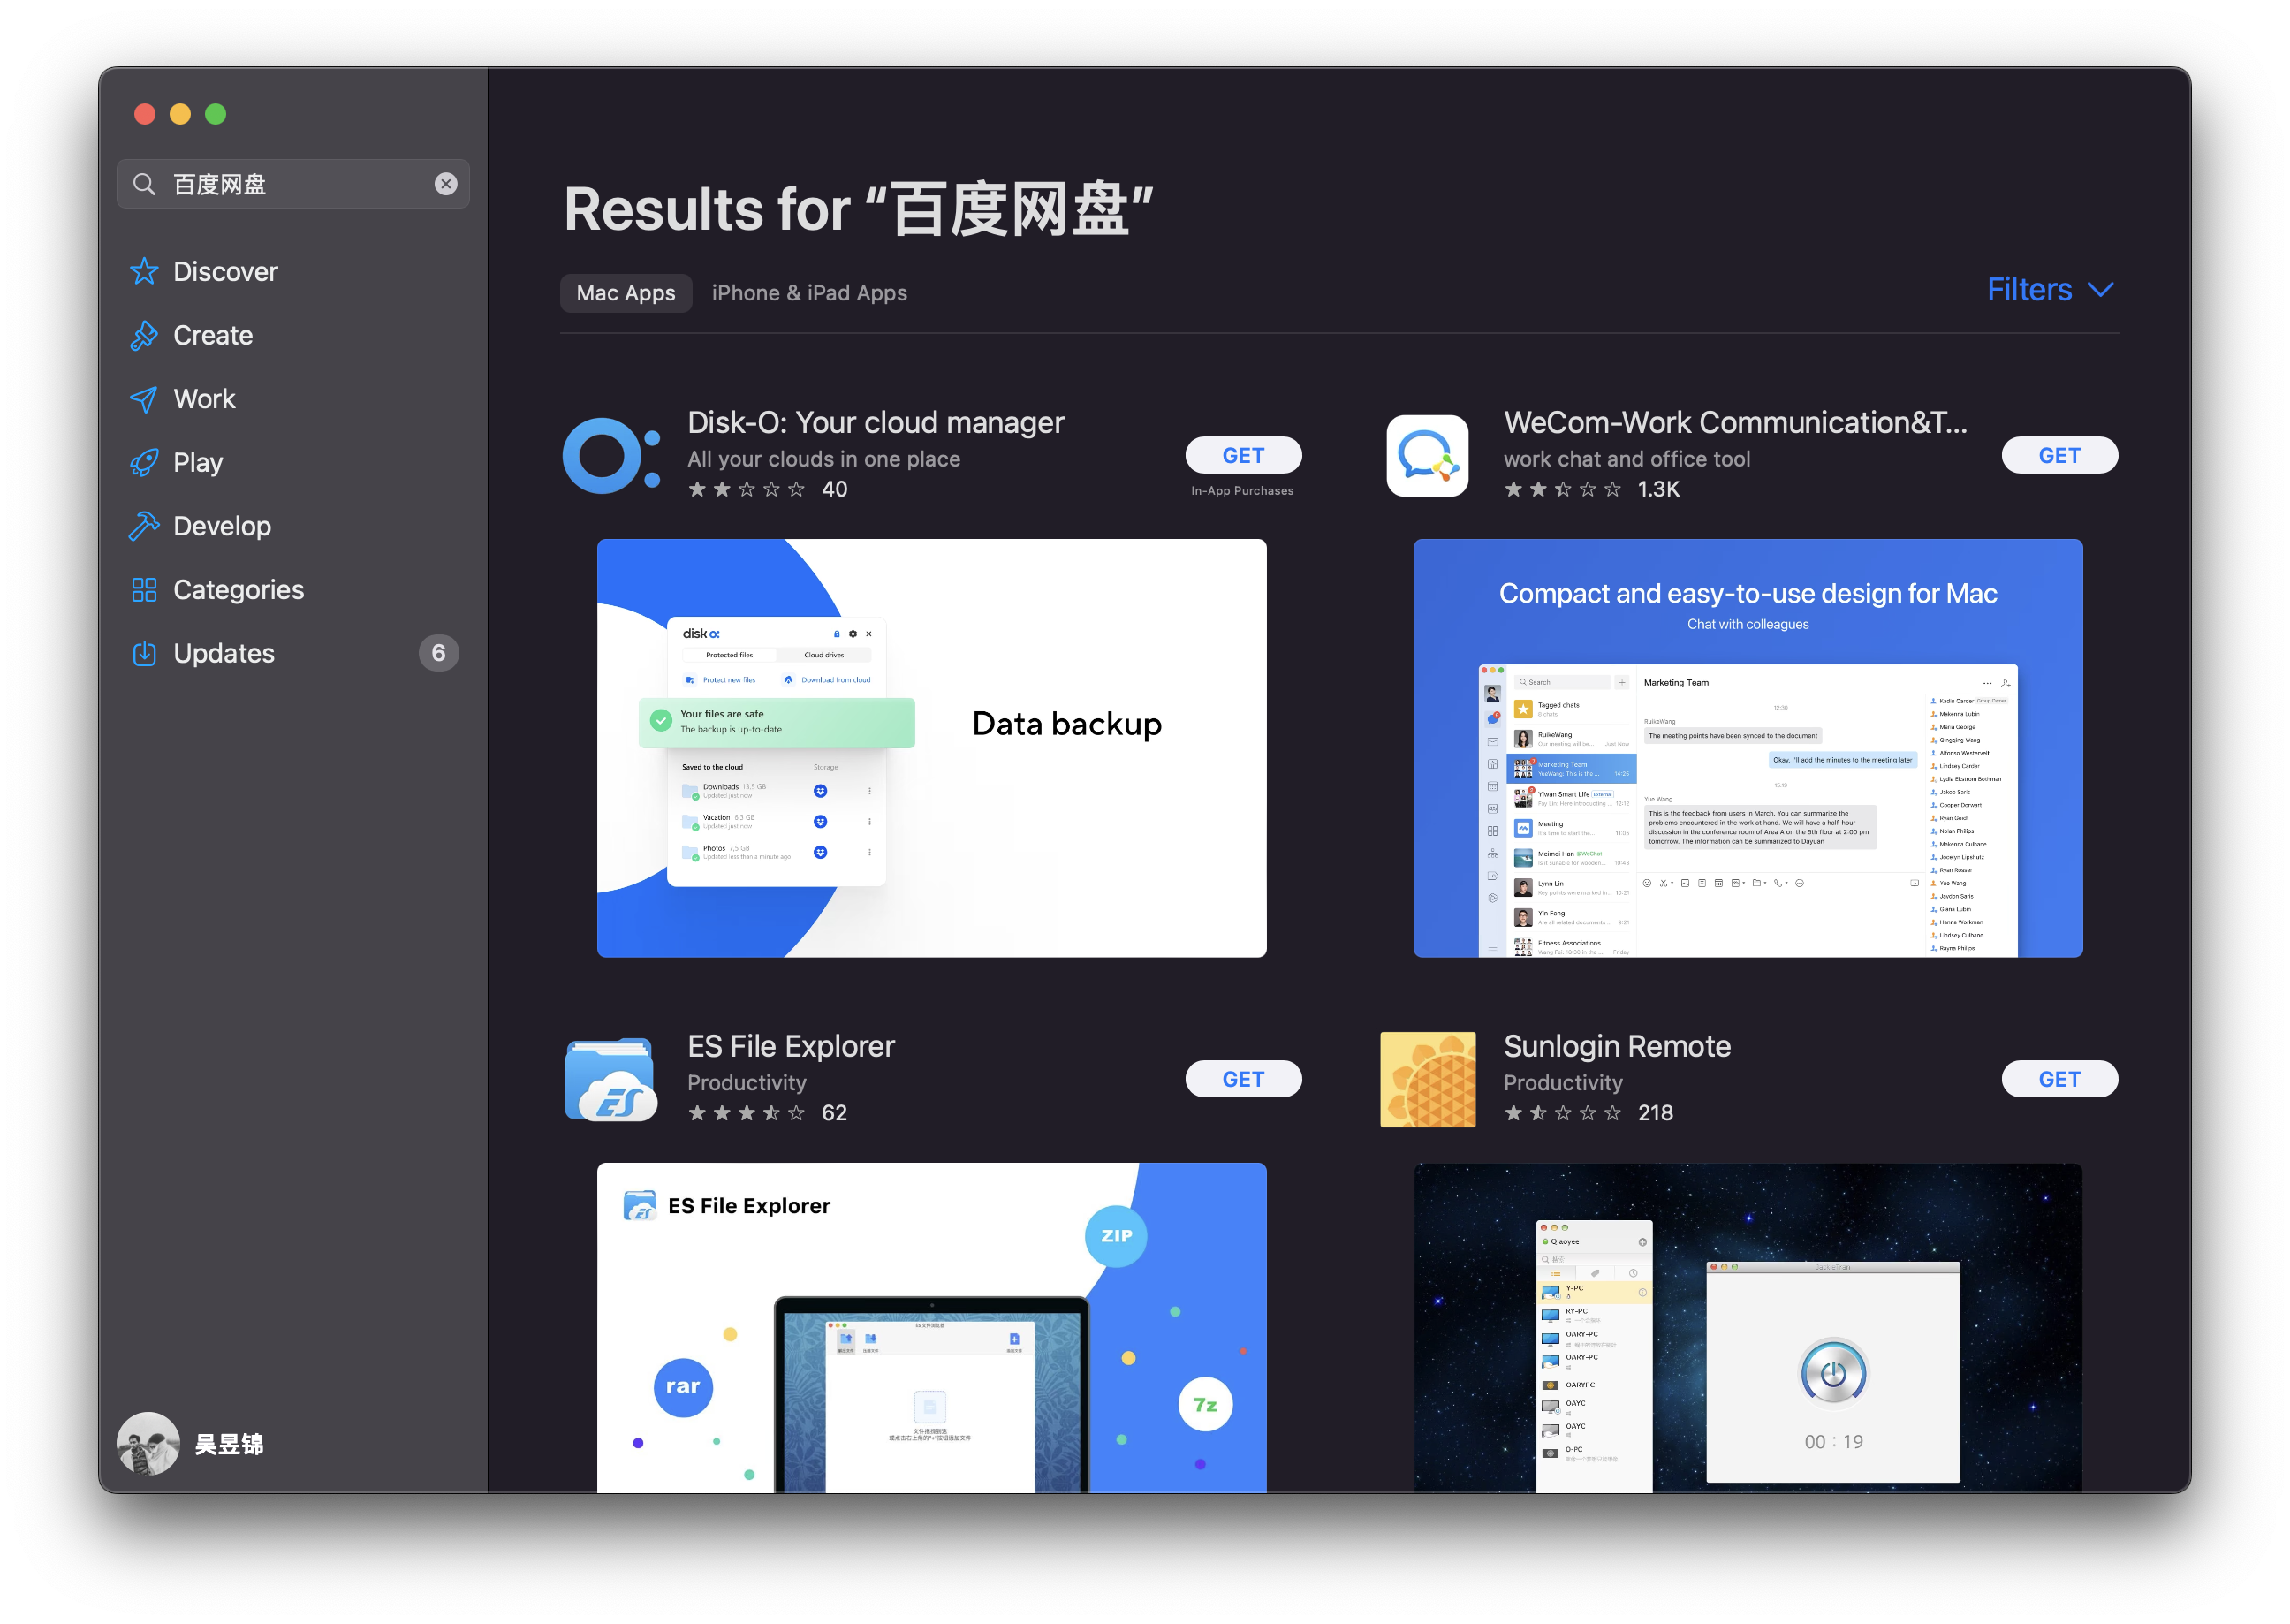Click the Sunlogin Remote sunflower icon
This screenshot has height=1624, width=2290.
(1427, 1080)
